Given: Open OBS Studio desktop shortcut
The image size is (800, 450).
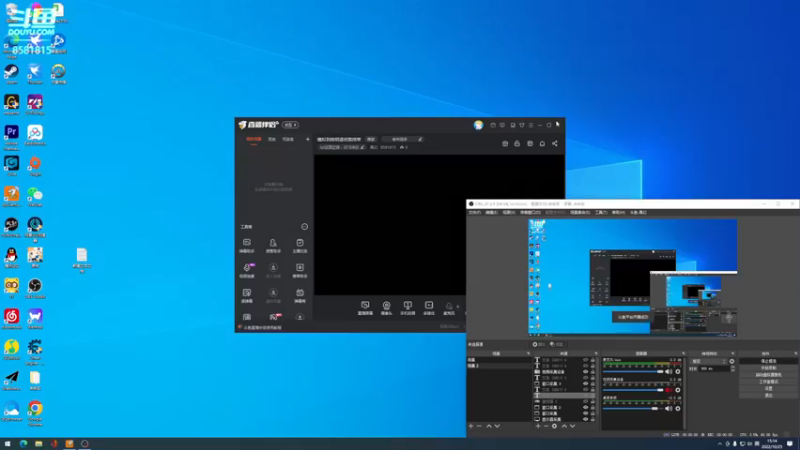Looking at the screenshot, I should coord(35,288).
